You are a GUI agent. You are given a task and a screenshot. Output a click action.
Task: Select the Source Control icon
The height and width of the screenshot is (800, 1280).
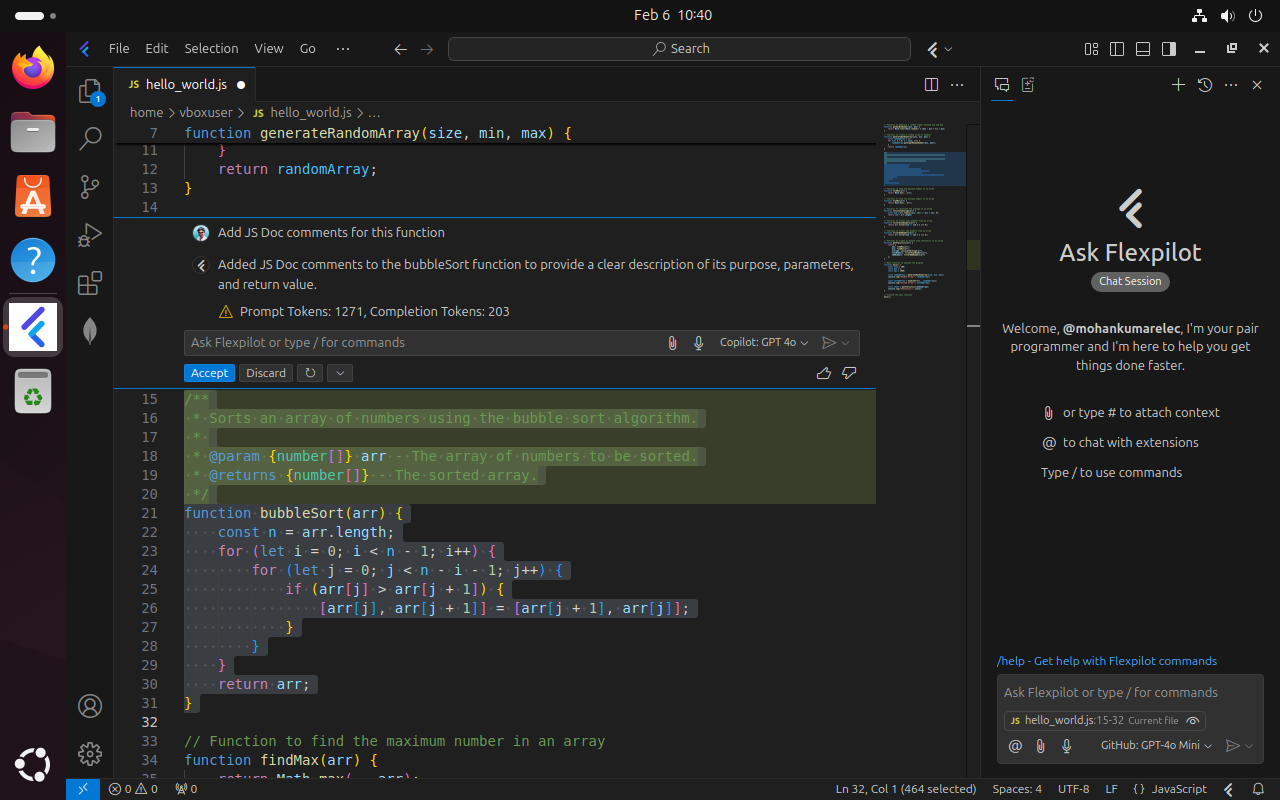[x=90, y=187]
